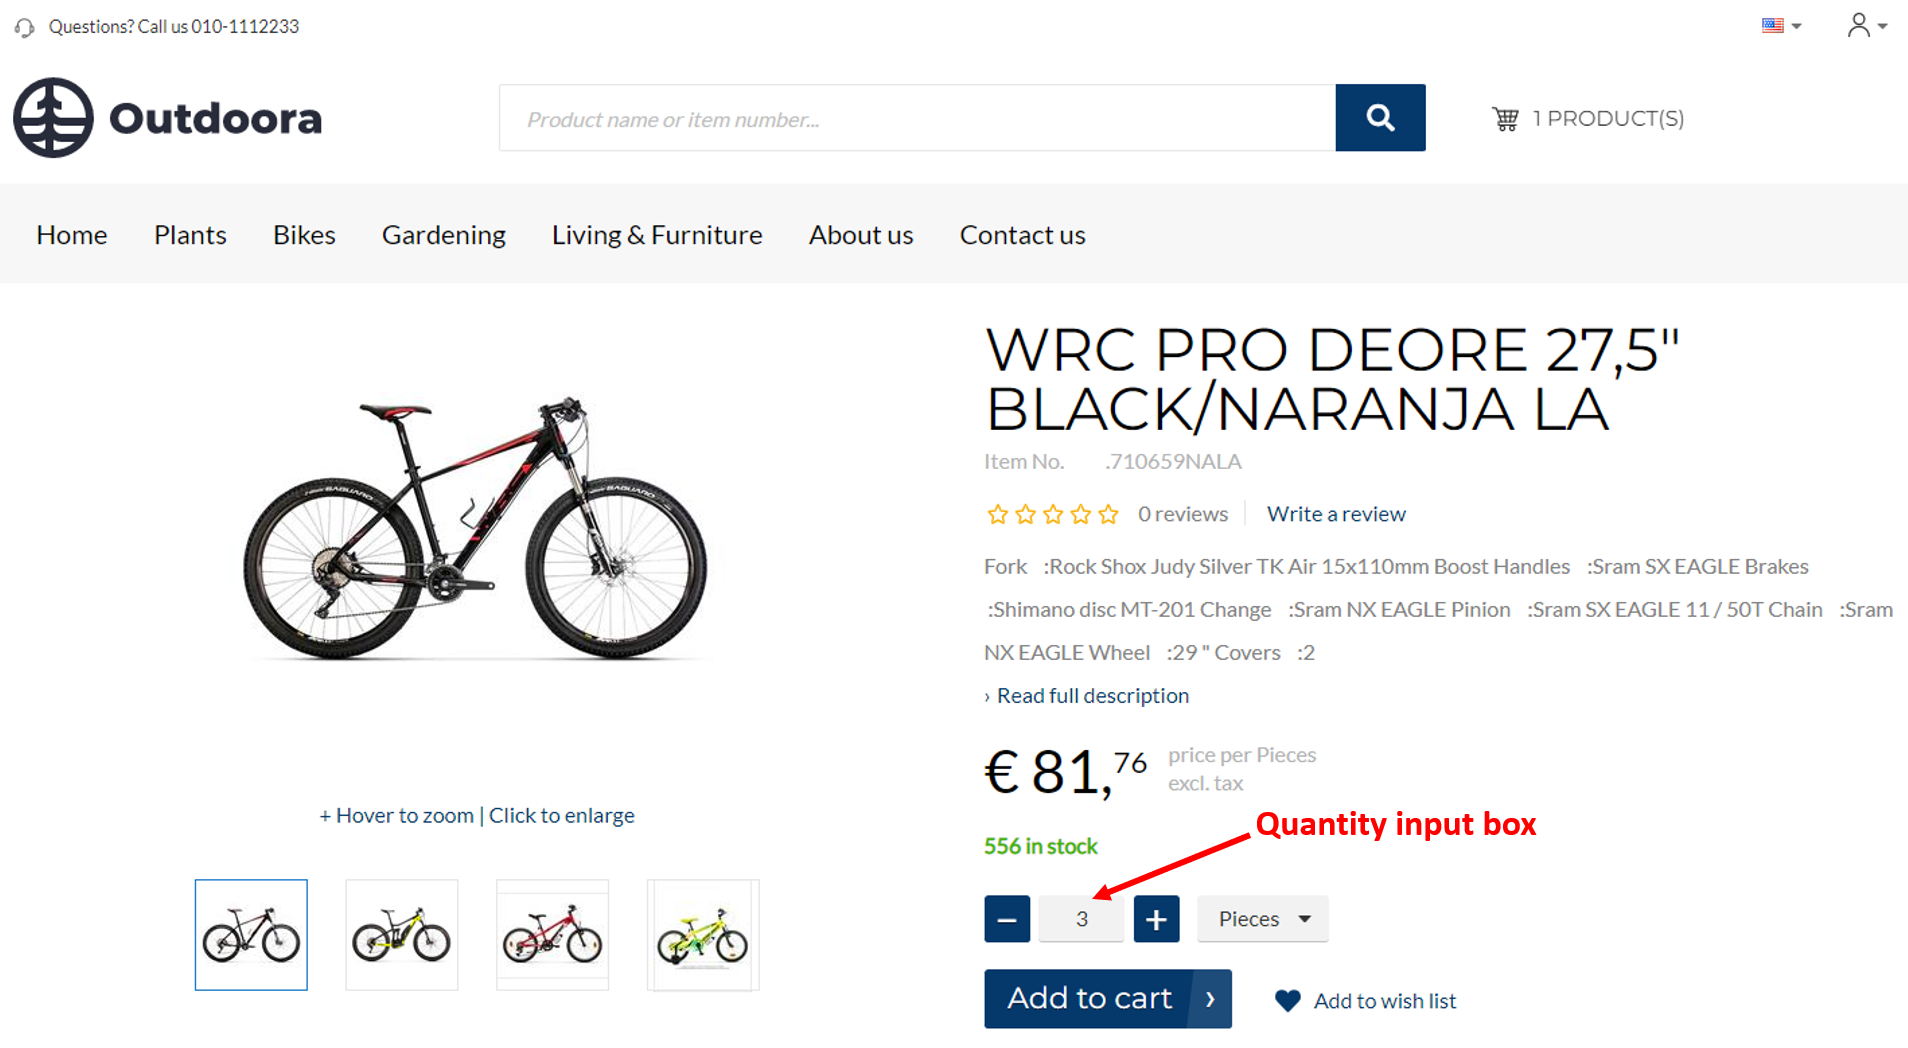Click the Write a review link
Image resolution: width=1908 pixels, height=1048 pixels.
(x=1336, y=514)
